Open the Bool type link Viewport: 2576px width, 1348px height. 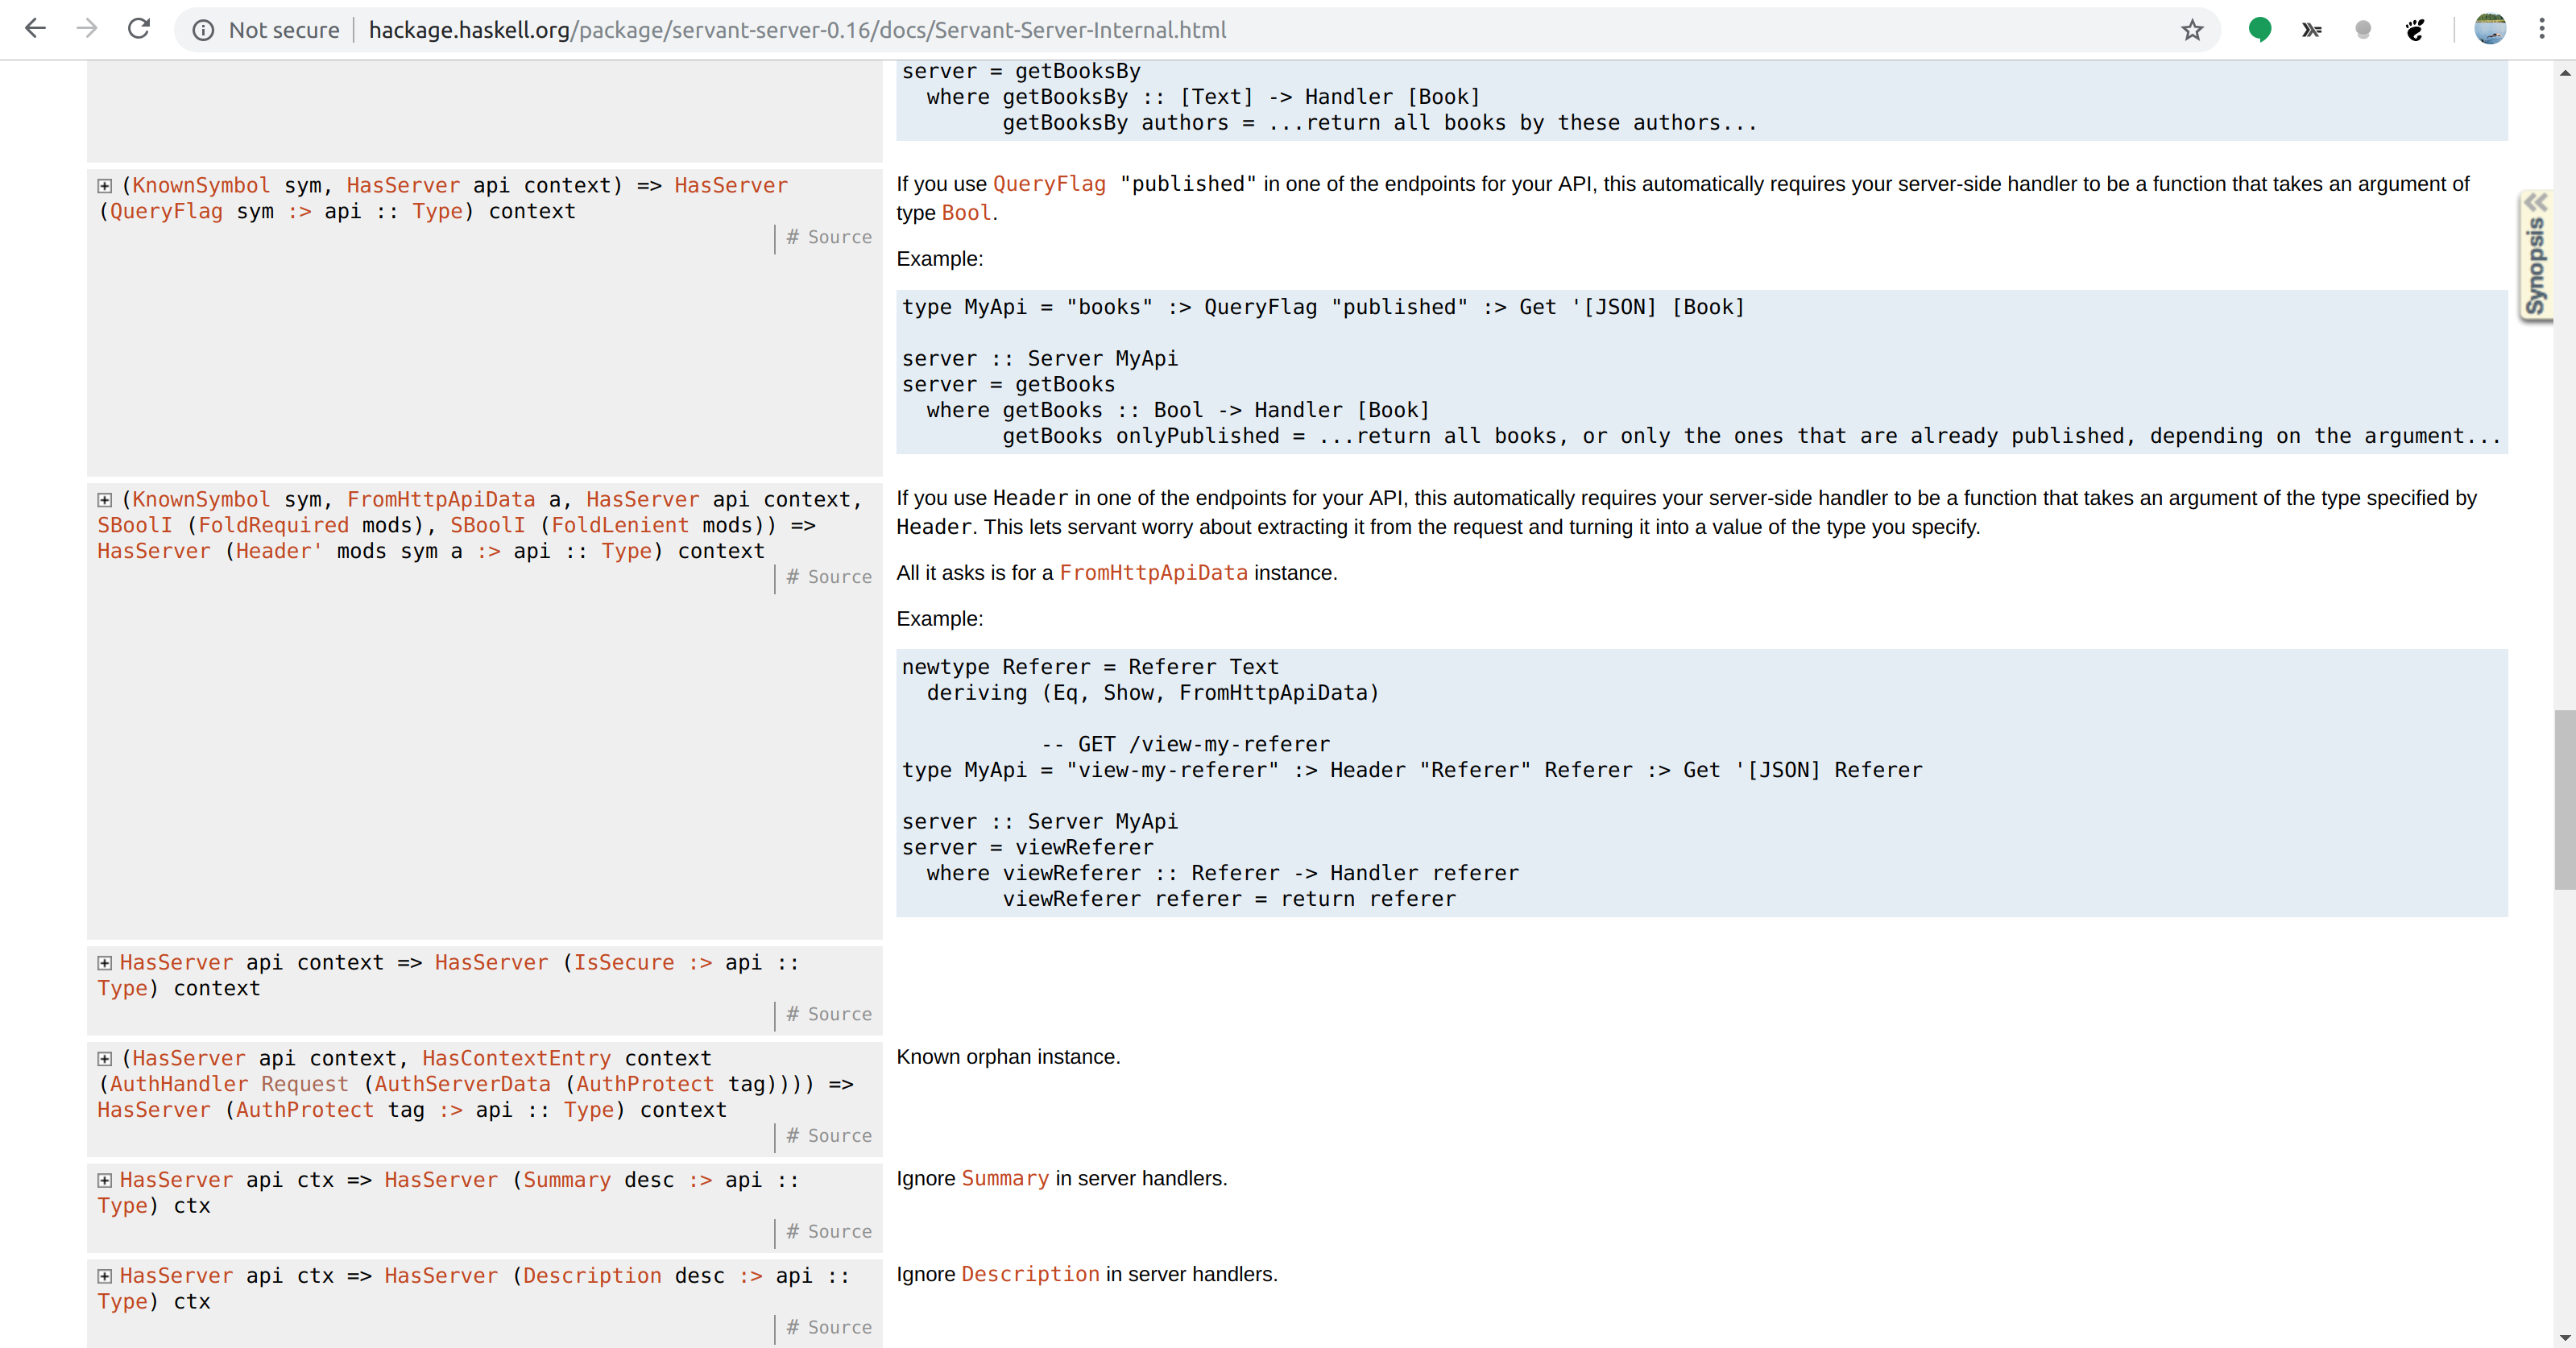click(x=966, y=213)
